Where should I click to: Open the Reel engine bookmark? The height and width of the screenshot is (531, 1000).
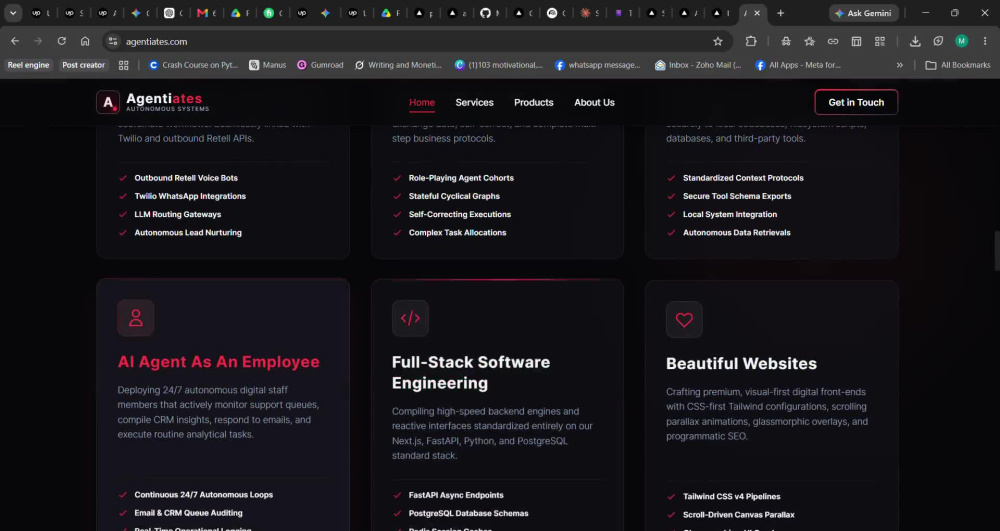[28, 65]
